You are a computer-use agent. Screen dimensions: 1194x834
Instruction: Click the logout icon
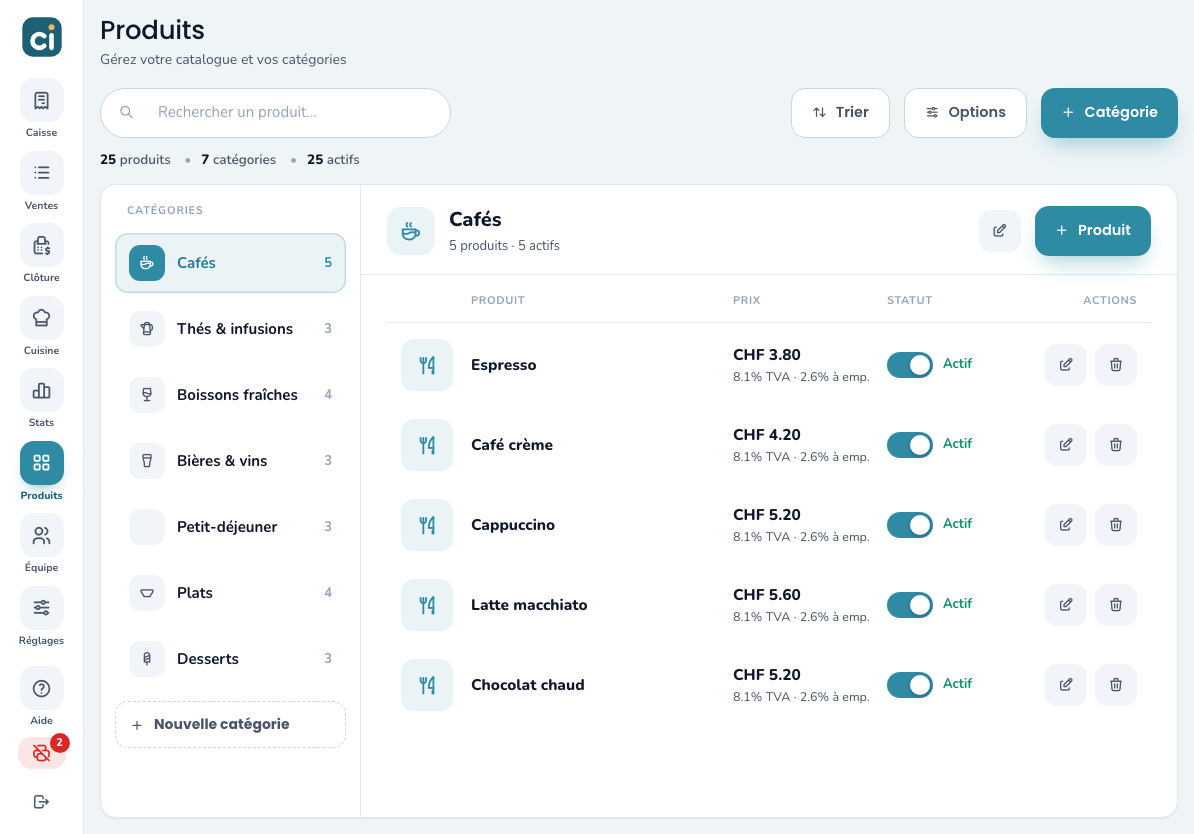pos(42,801)
